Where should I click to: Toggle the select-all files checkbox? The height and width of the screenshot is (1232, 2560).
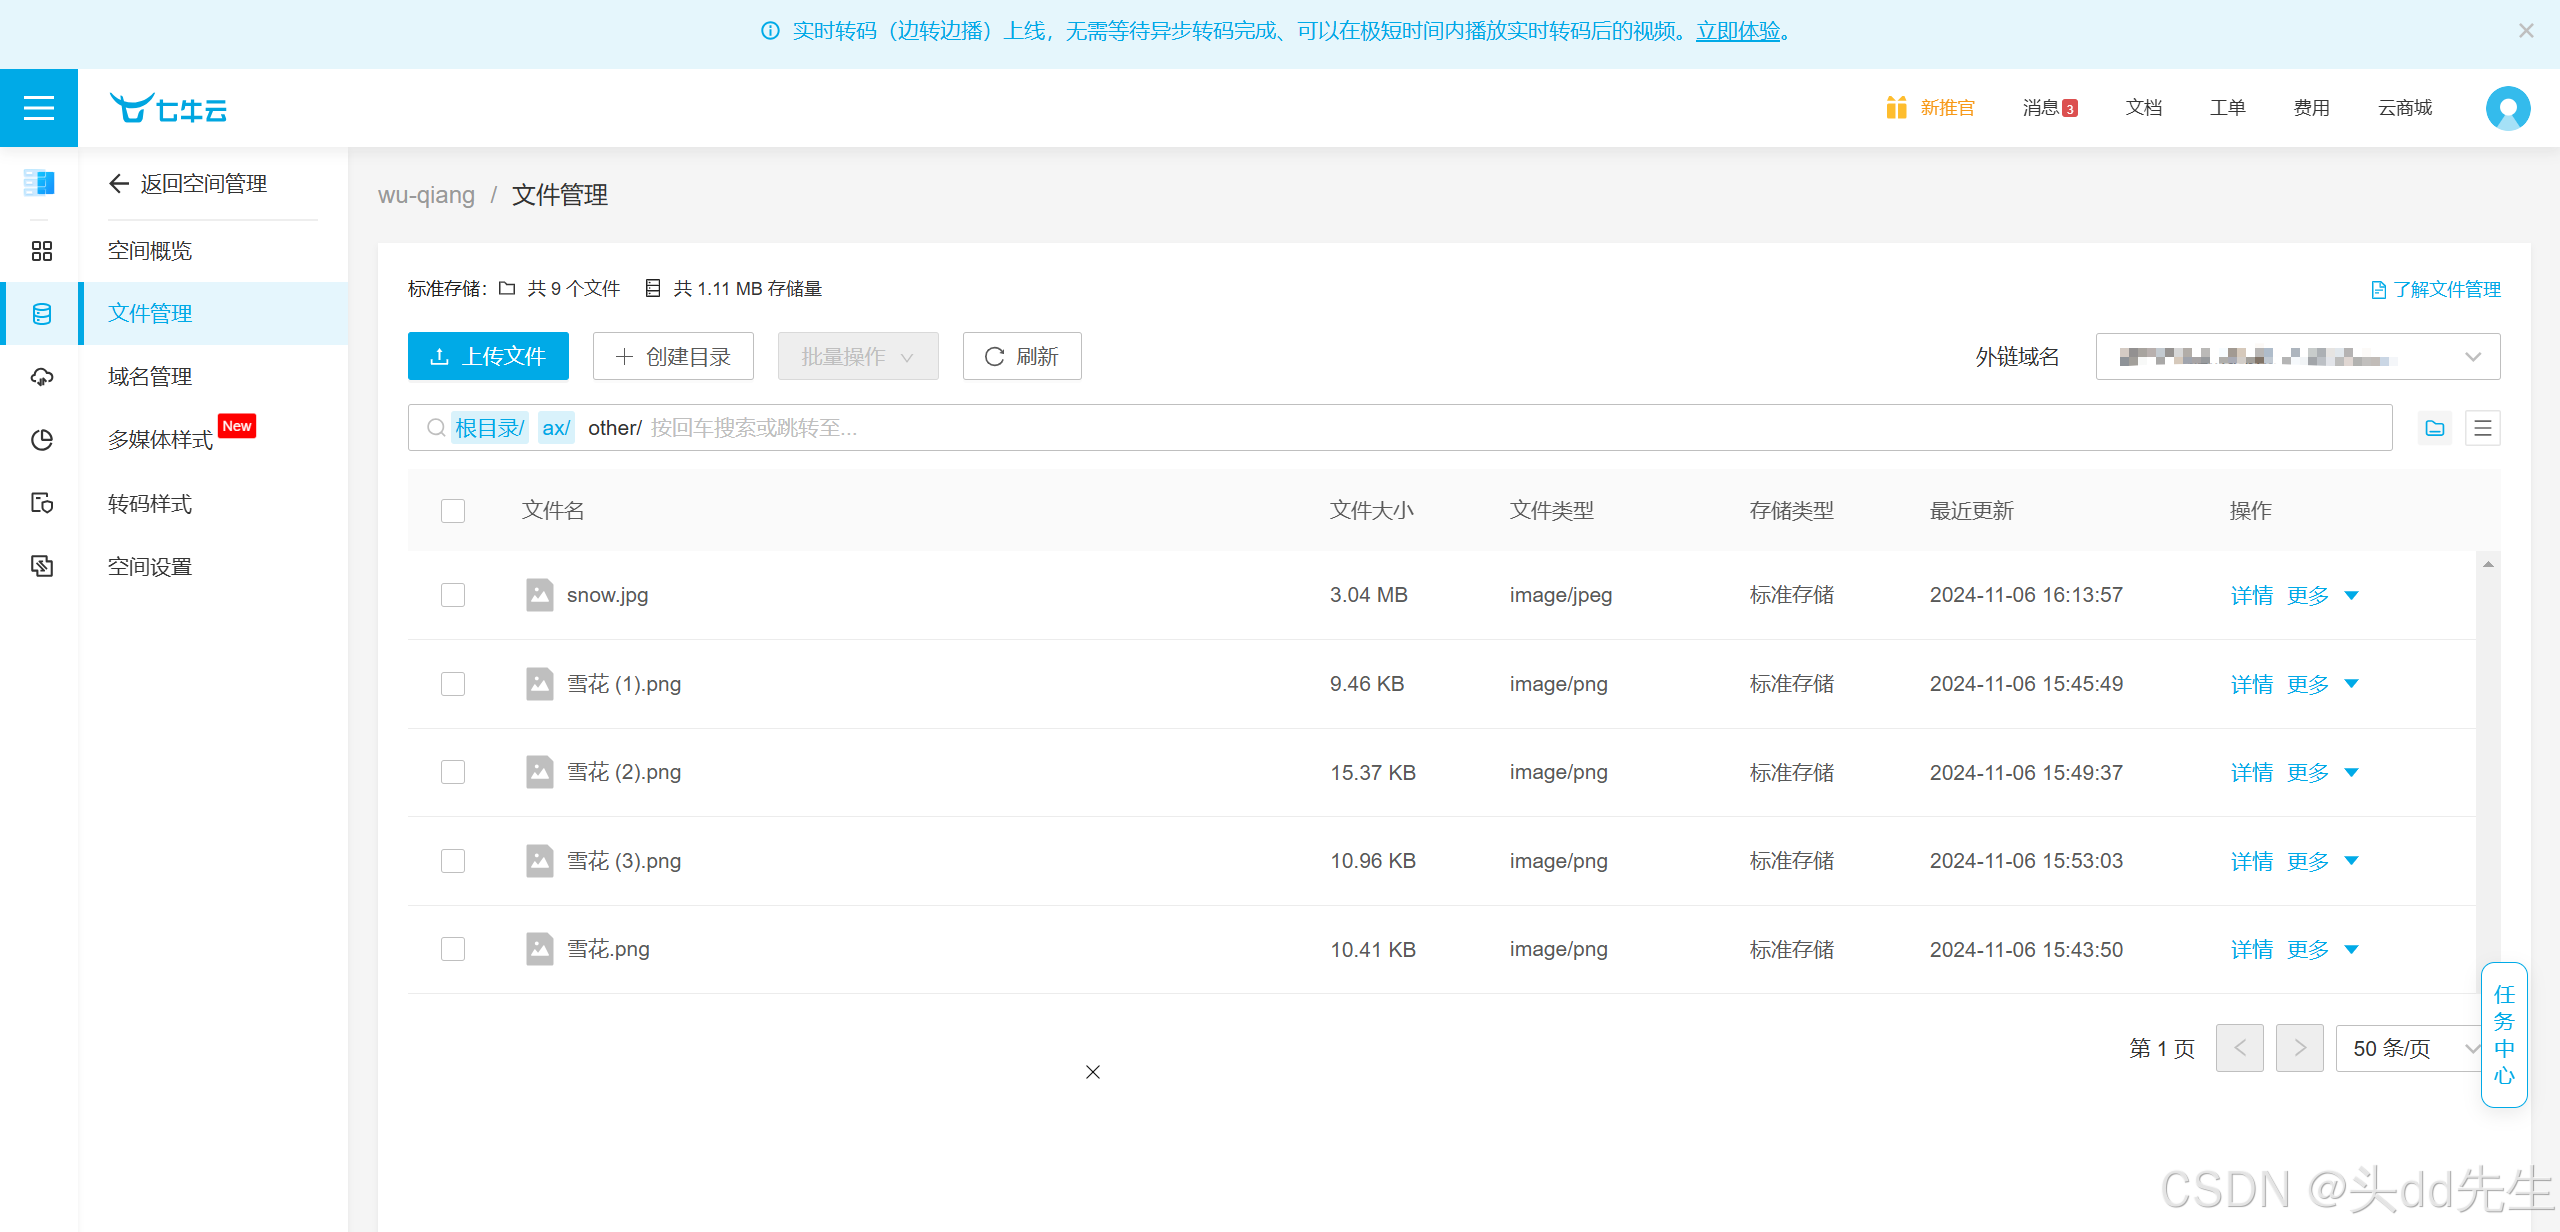(453, 511)
